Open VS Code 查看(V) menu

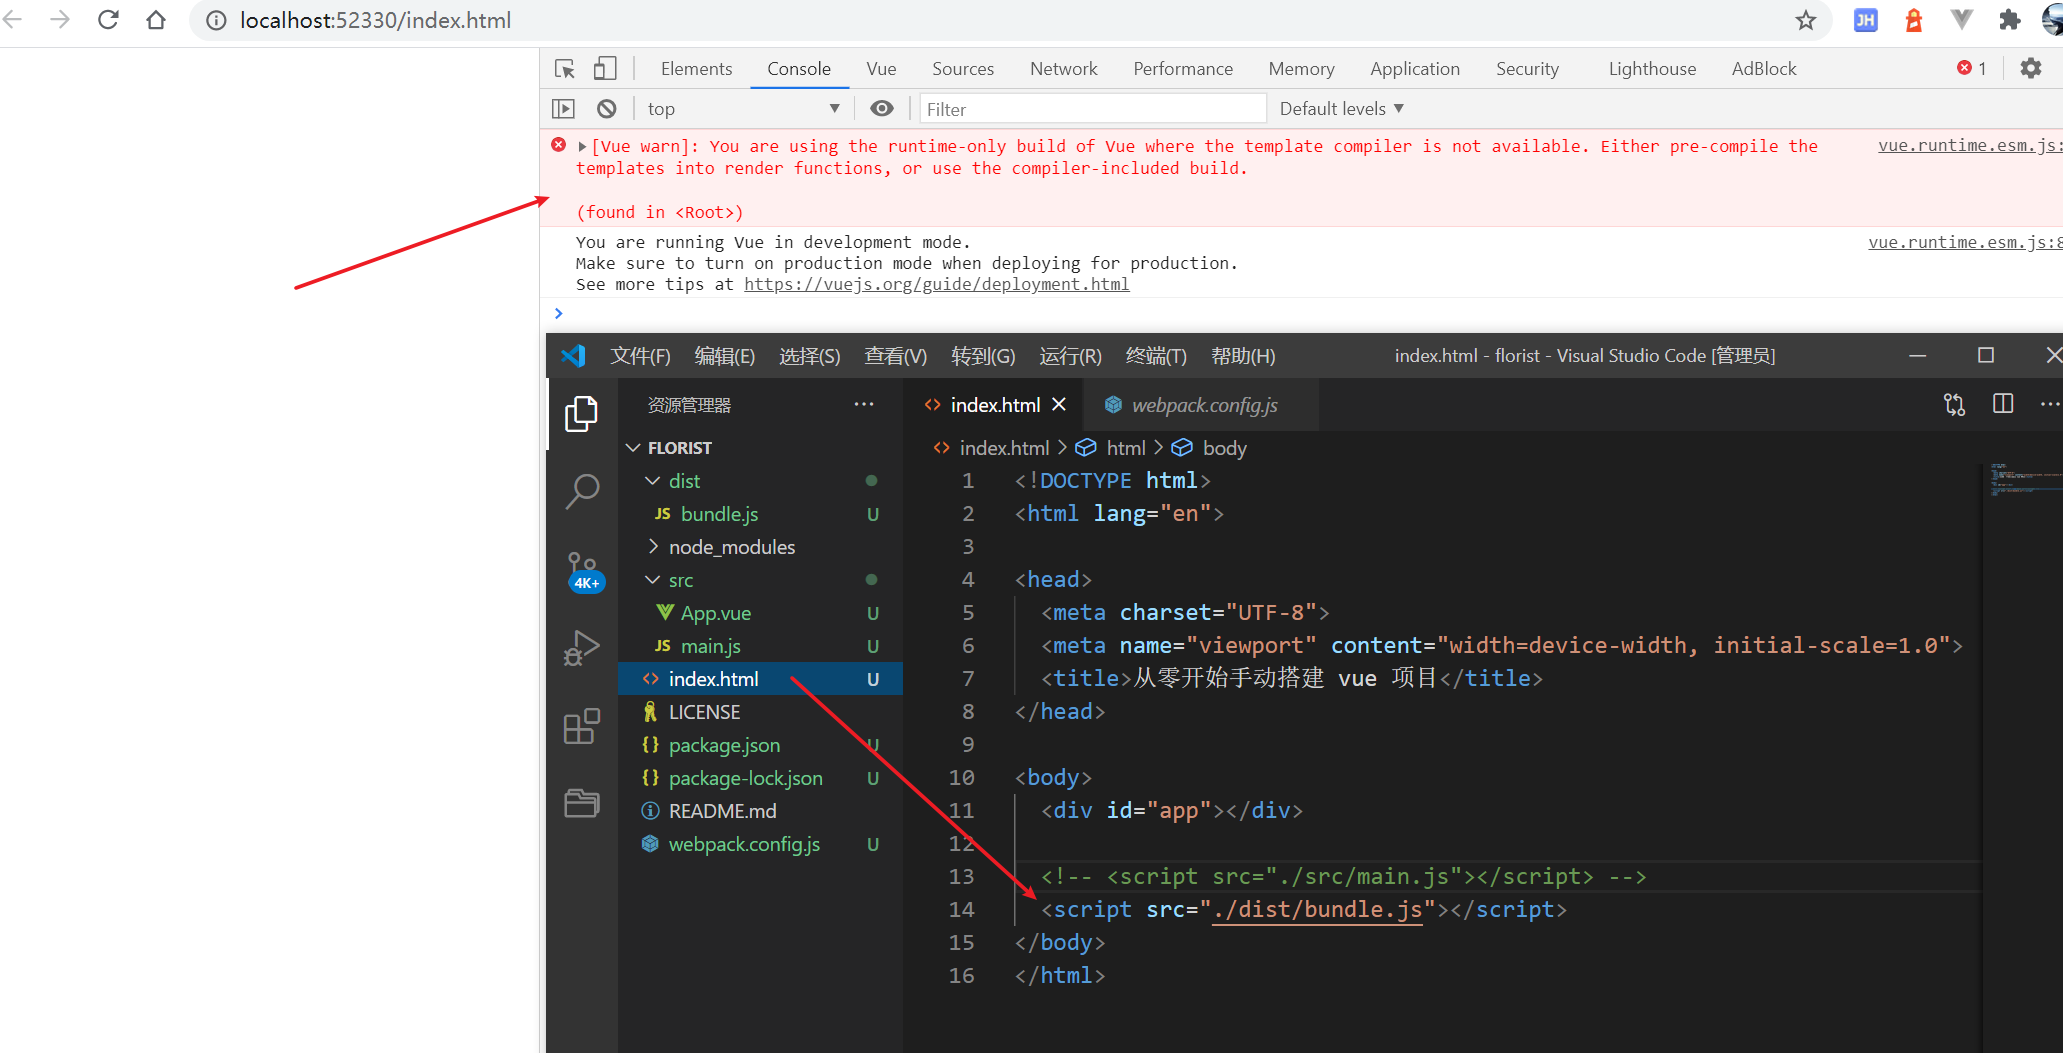895,356
